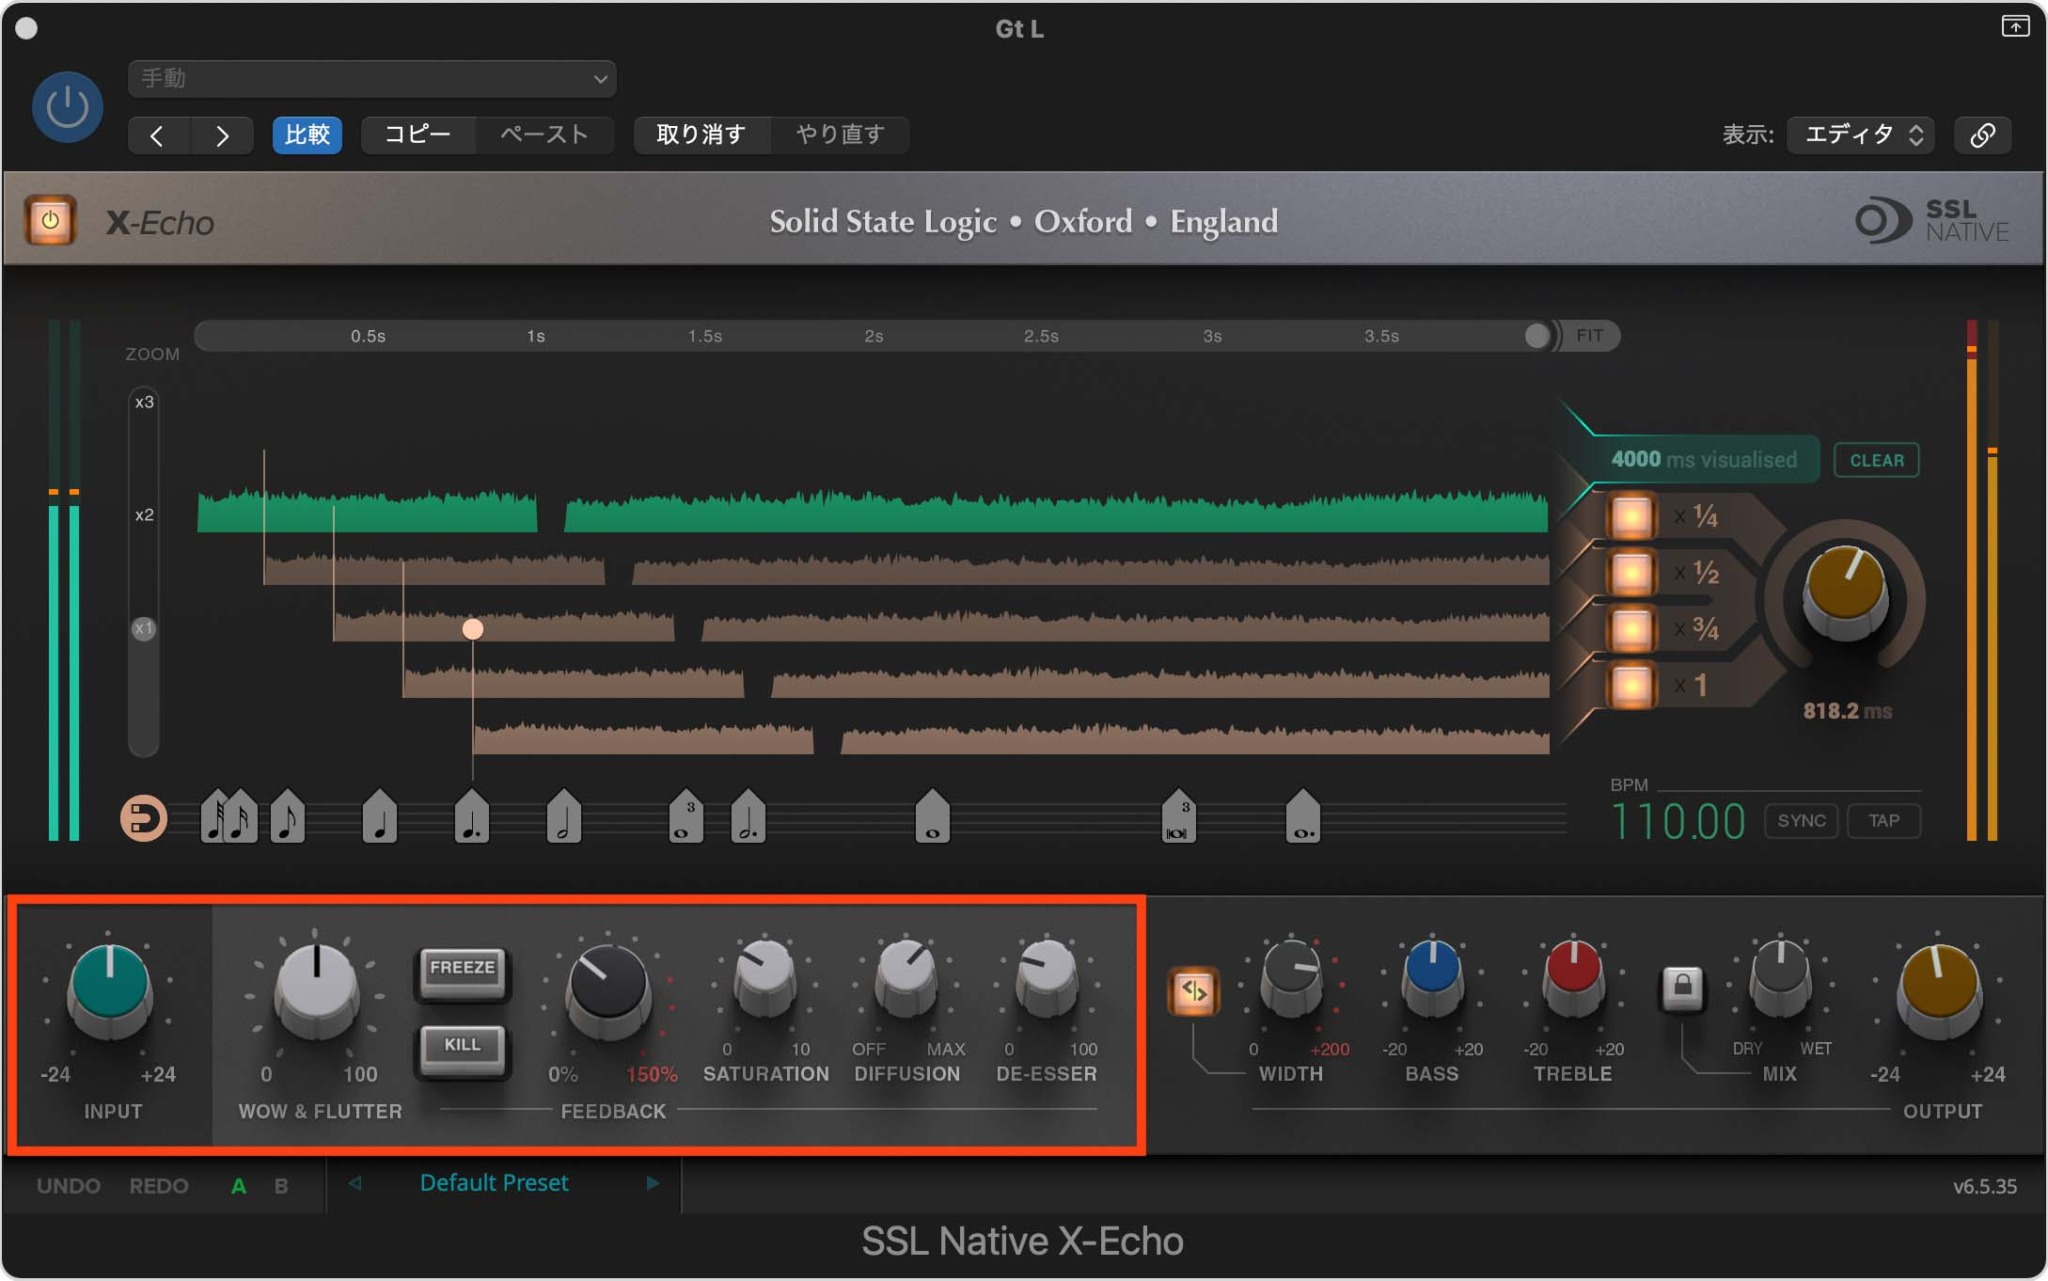Click the TAP tempo button
Viewport: 2048px width, 1281px height.
click(1884, 820)
